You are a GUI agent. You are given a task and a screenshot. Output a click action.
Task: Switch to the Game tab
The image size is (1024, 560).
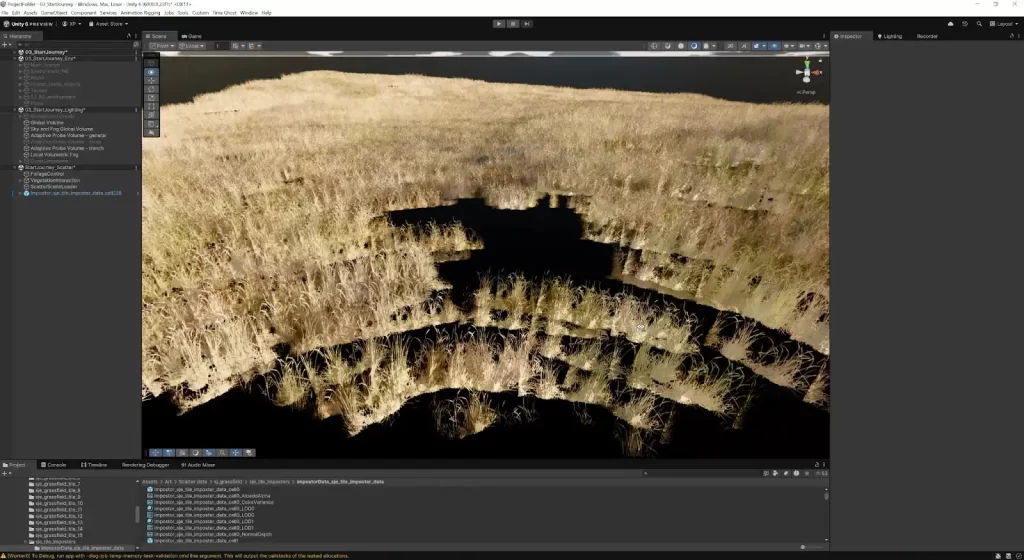coord(192,36)
